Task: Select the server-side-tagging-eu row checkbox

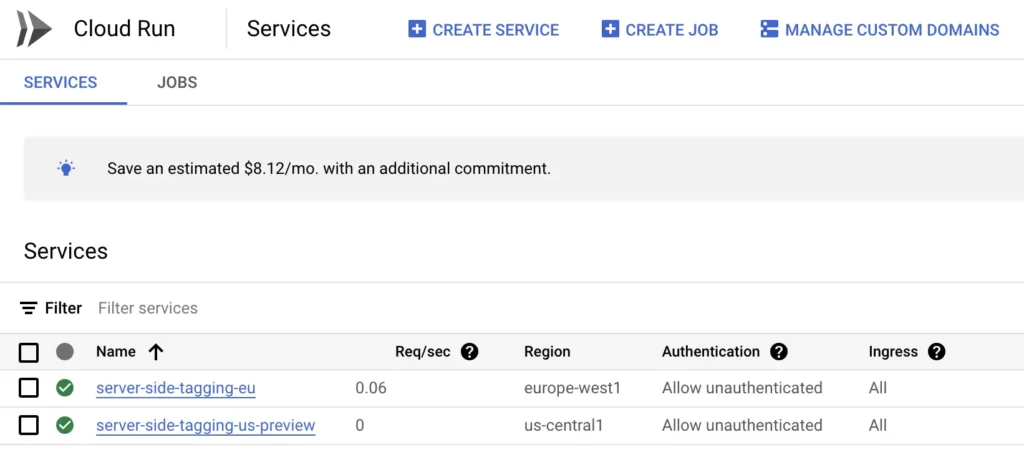Action: (29, 388)
